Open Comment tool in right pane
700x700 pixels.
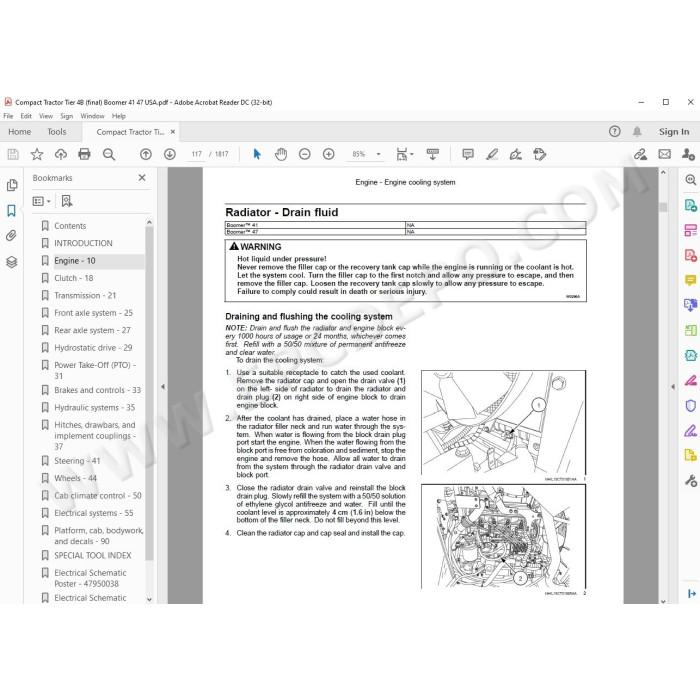tap(690, 280)
